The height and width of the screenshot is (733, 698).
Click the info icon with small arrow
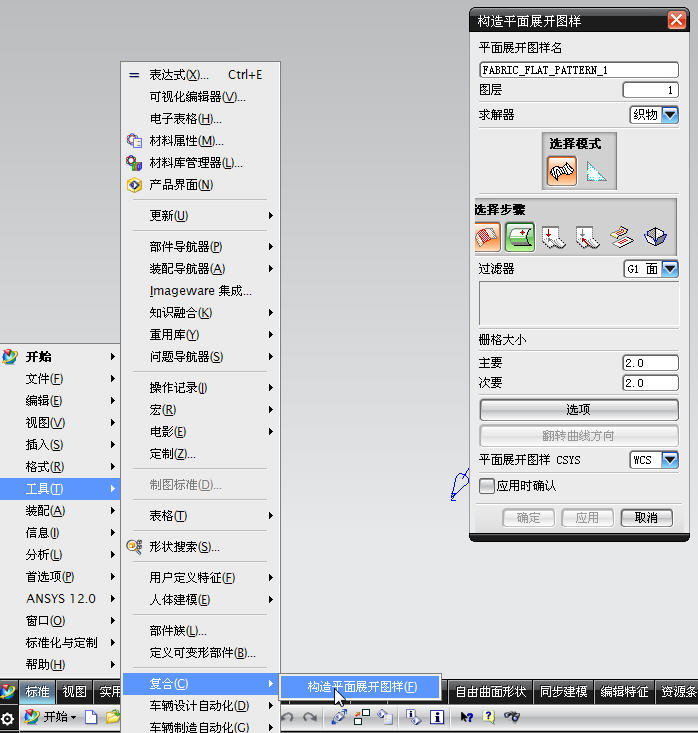(413, 717)
